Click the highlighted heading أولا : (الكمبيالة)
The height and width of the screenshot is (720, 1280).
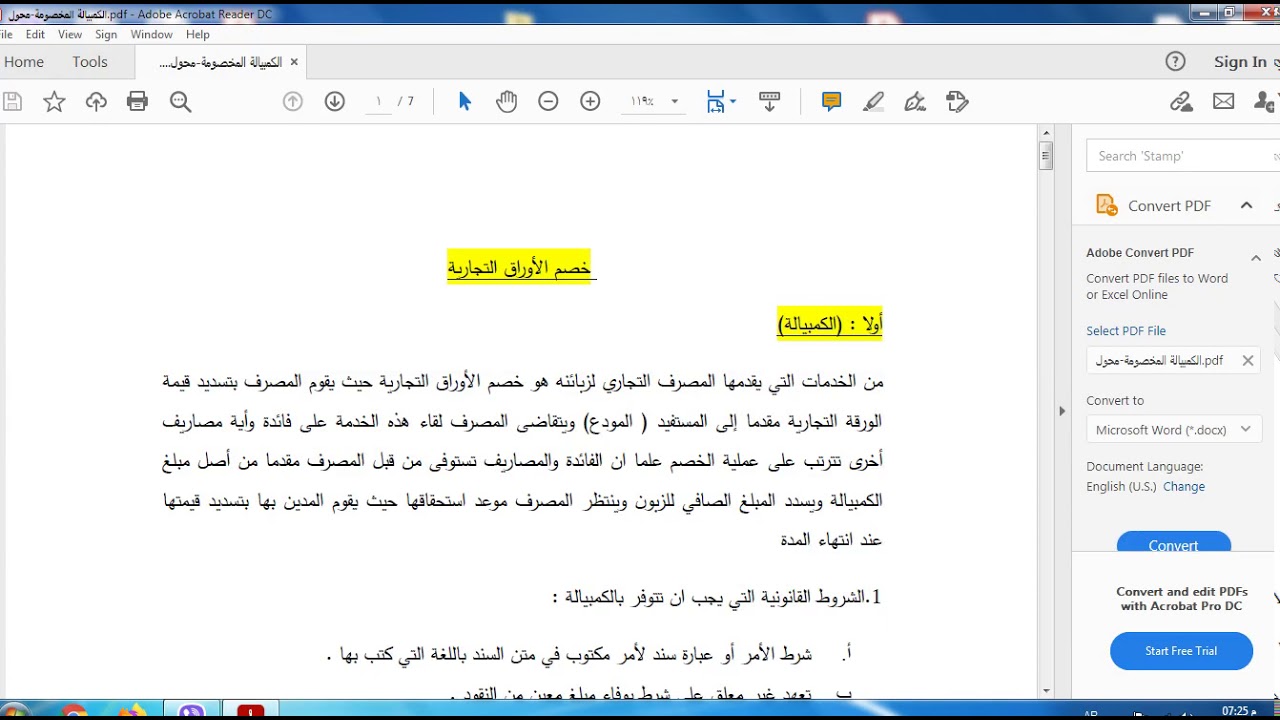point(830,324)
